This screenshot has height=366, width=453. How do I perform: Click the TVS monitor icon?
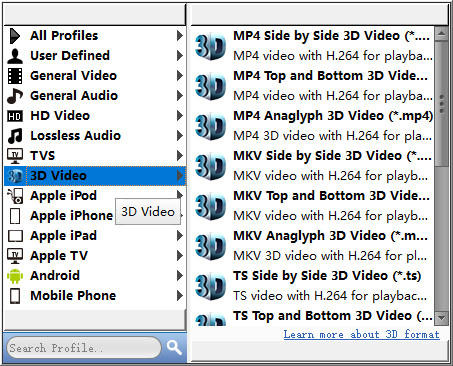click(15, 156)
